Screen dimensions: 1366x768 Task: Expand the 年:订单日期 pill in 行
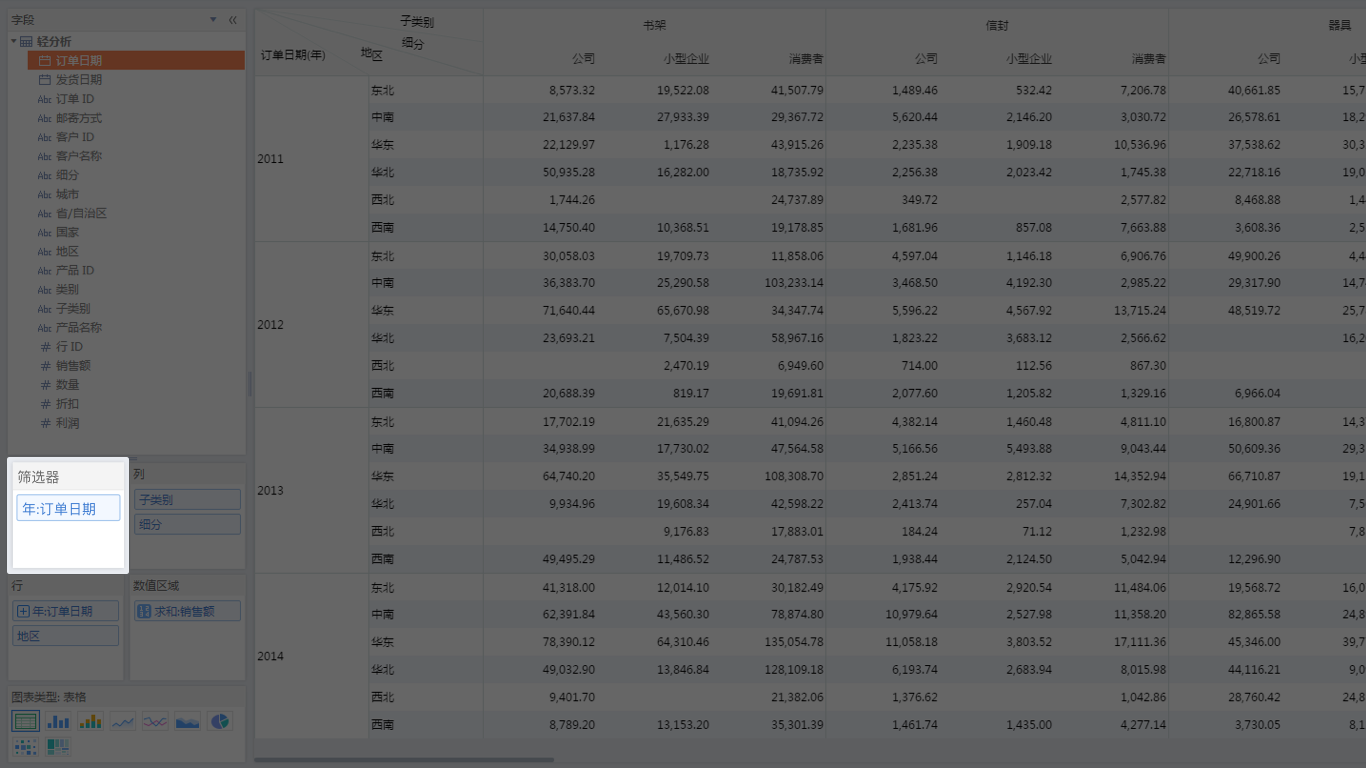coord(23,611)
